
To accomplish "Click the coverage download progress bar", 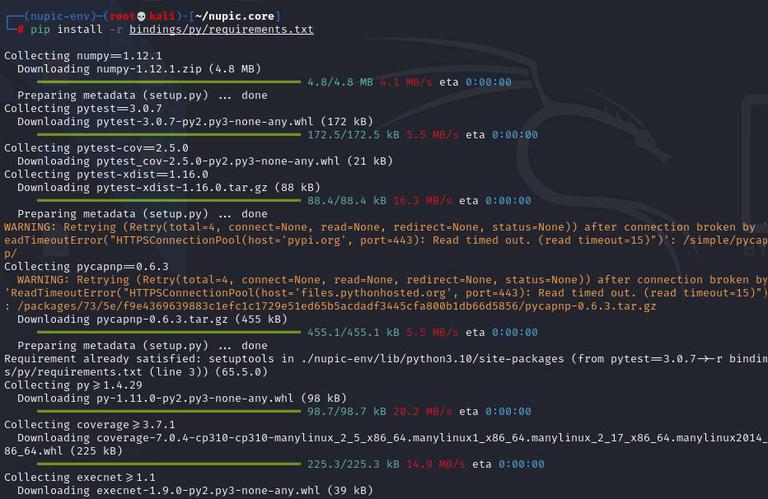I will point(168,464).
